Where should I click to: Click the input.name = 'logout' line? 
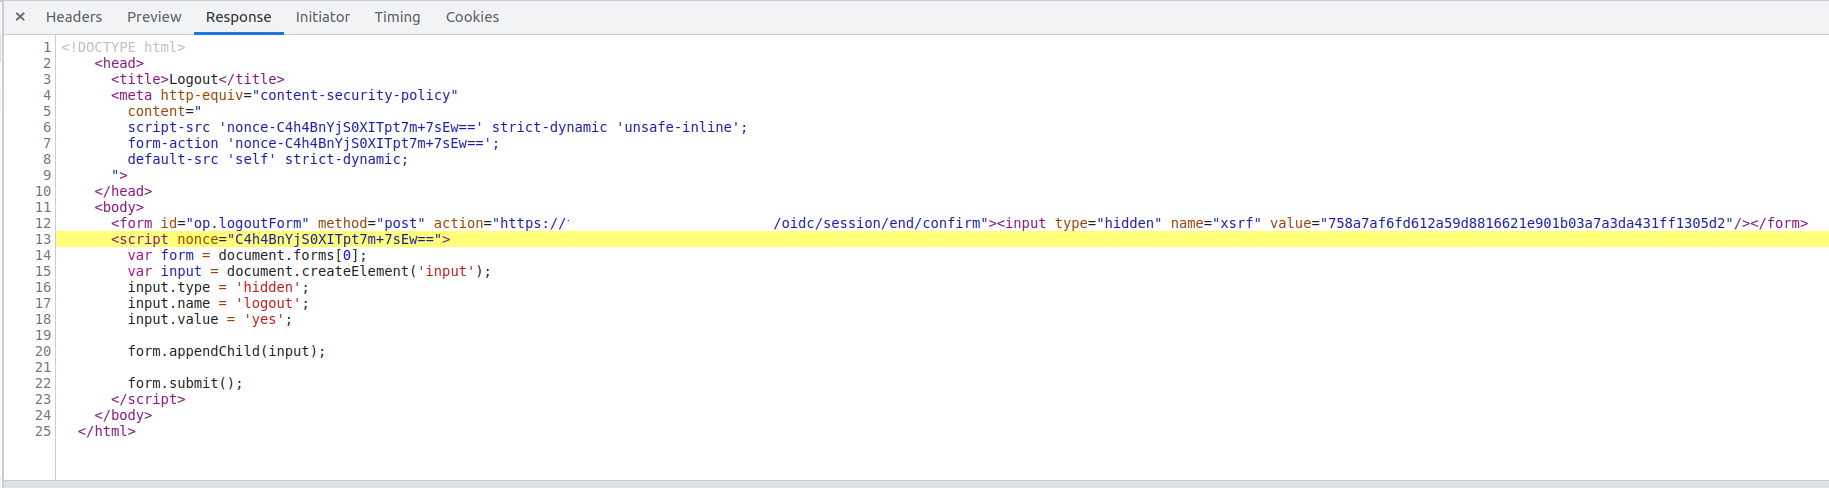click(218, 303)
